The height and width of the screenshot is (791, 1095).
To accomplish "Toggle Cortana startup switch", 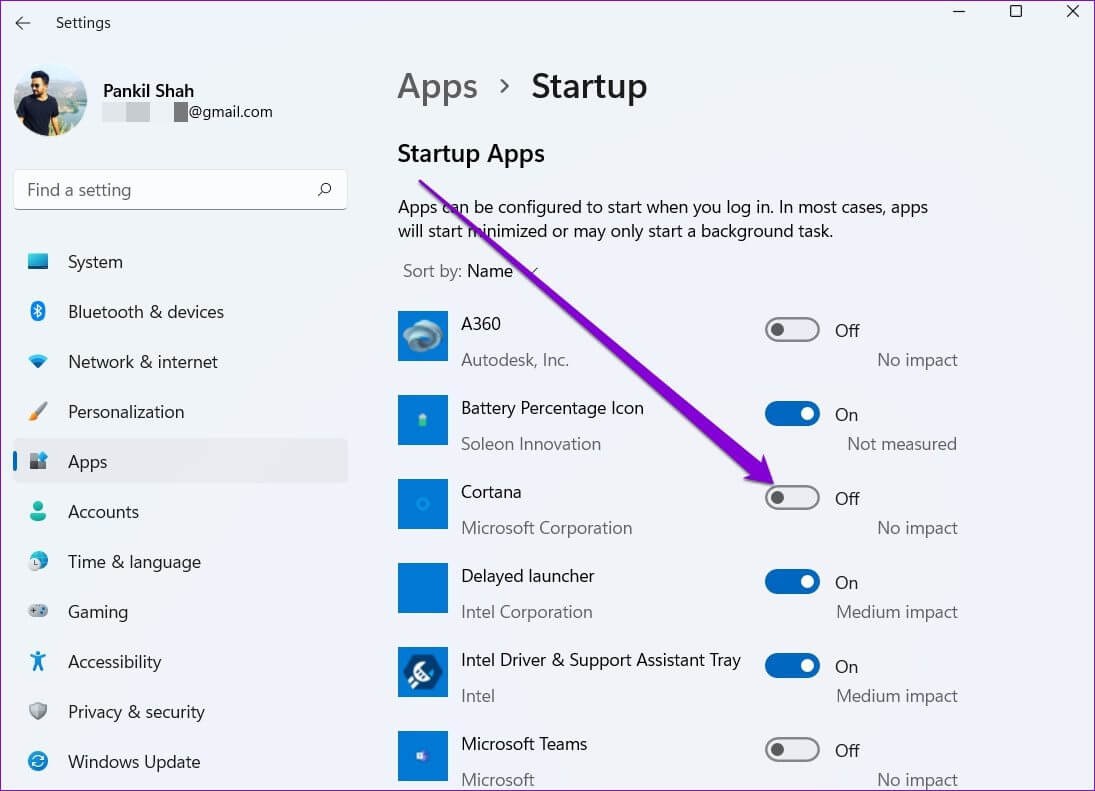I will pyautogui.click(x=792, y=498).
